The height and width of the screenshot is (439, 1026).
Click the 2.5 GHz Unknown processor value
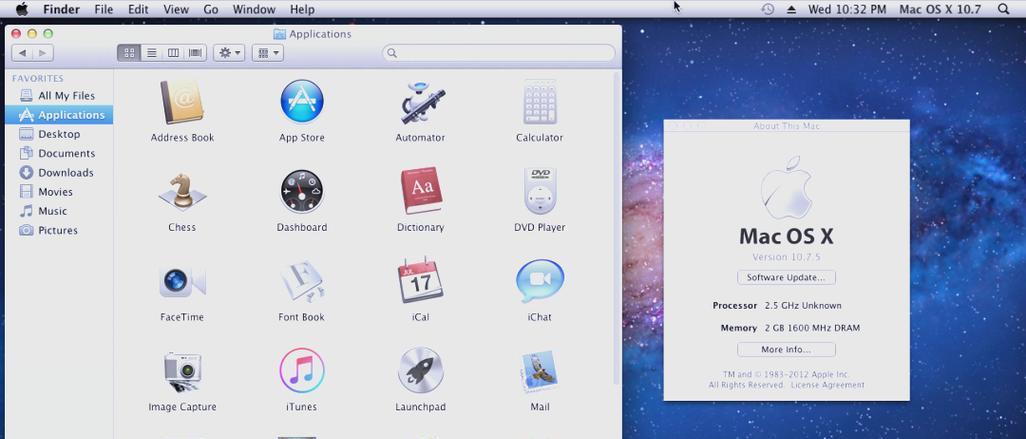(803, 306)
